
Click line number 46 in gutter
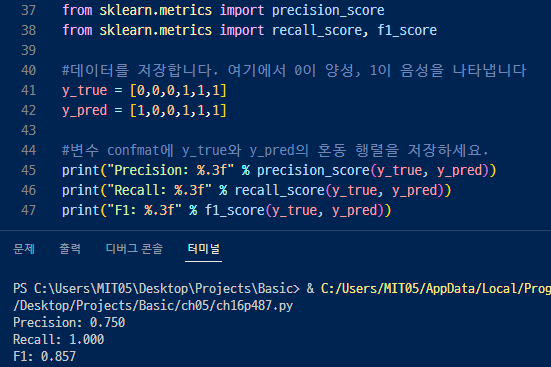(28, 191)
